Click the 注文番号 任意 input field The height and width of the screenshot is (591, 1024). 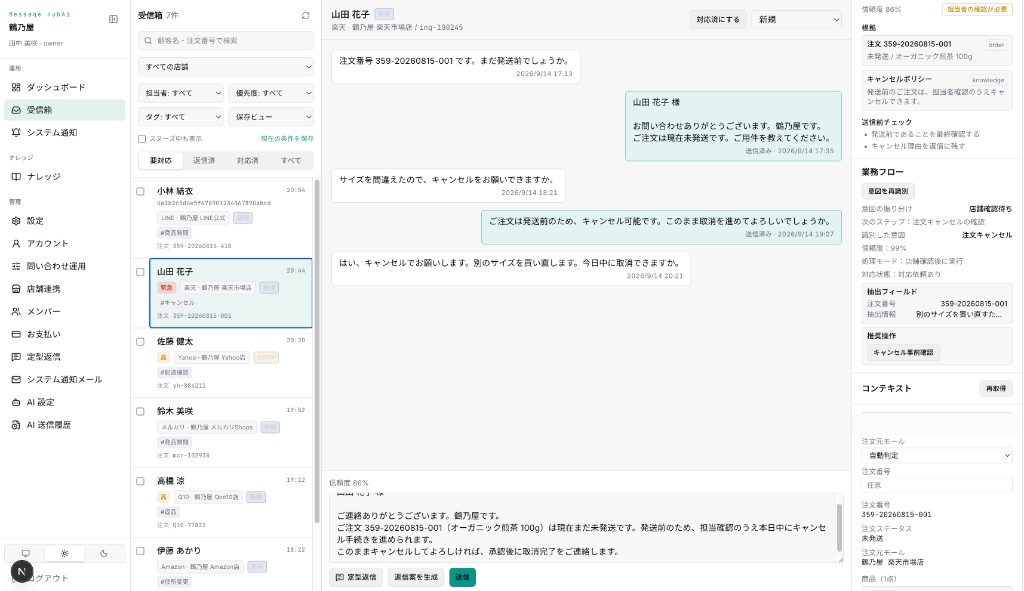(936, 485)
